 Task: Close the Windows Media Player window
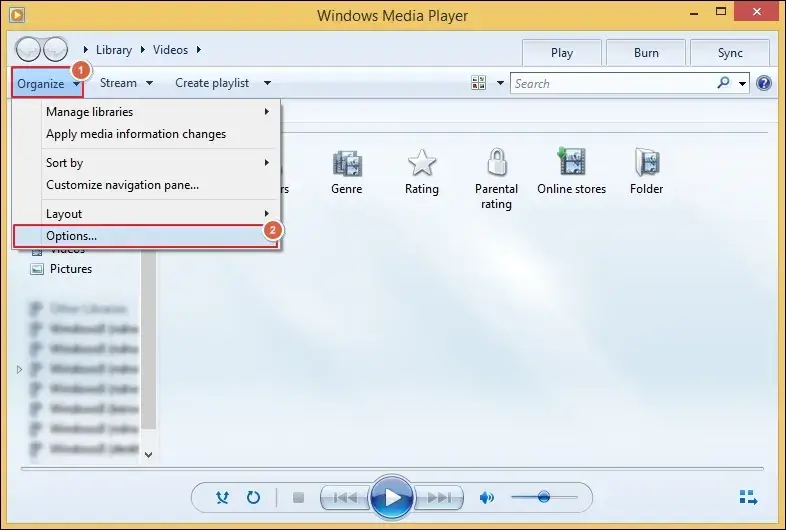tap(756, 12)
